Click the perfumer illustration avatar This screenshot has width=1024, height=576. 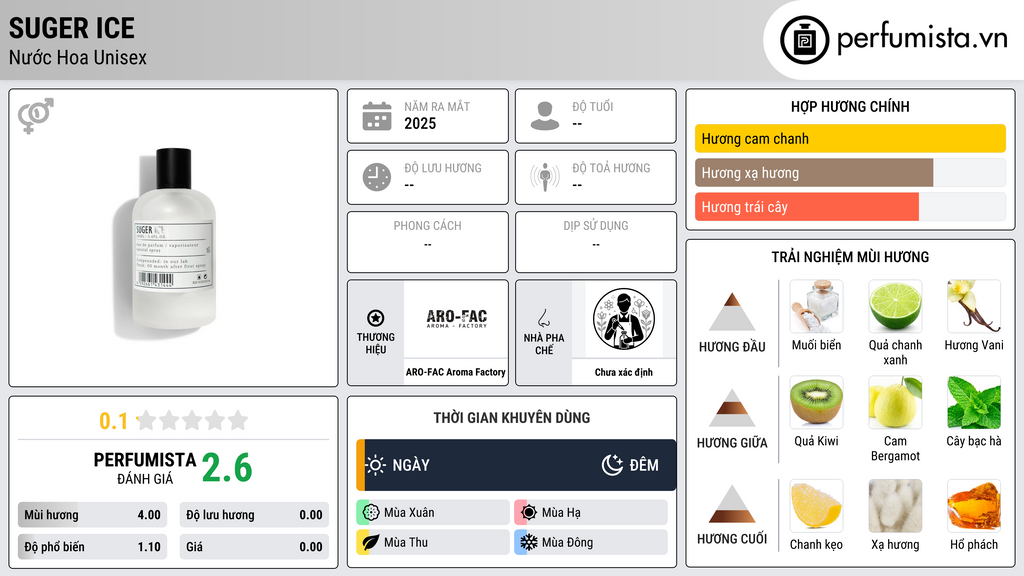tap(624, 319)
